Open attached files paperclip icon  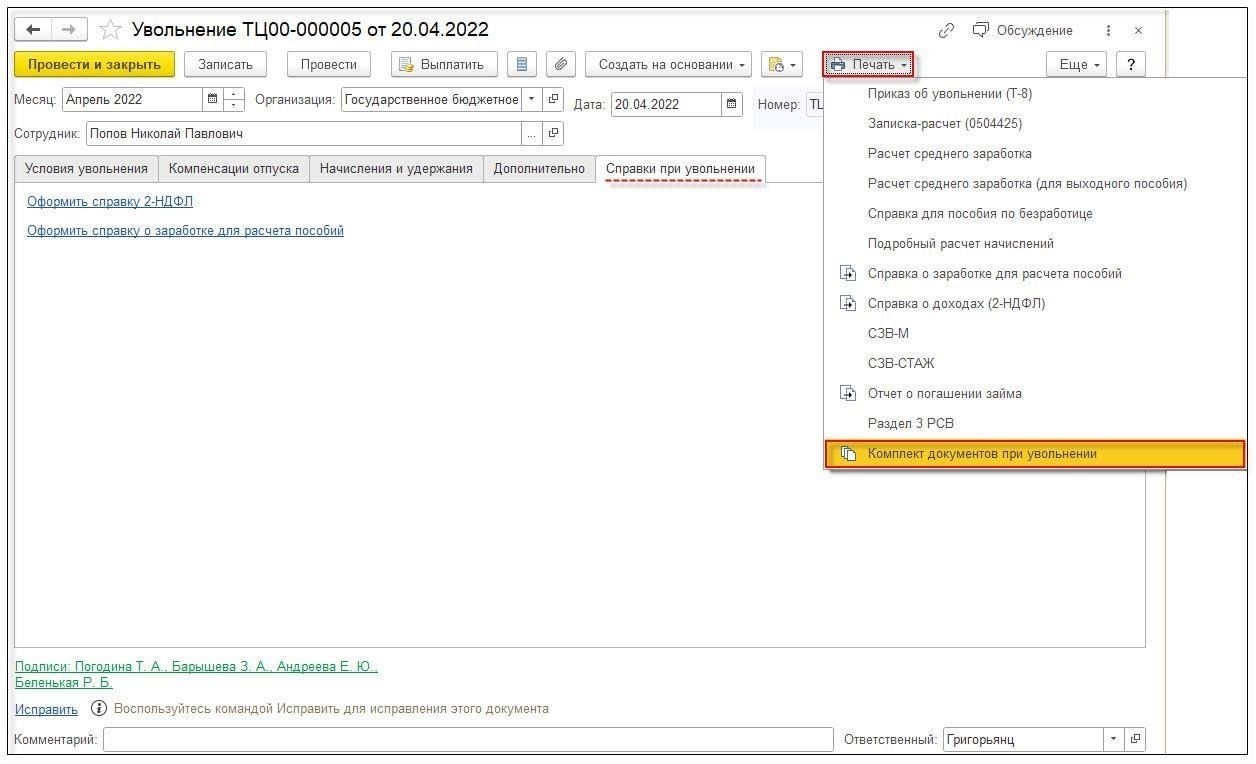560,64
